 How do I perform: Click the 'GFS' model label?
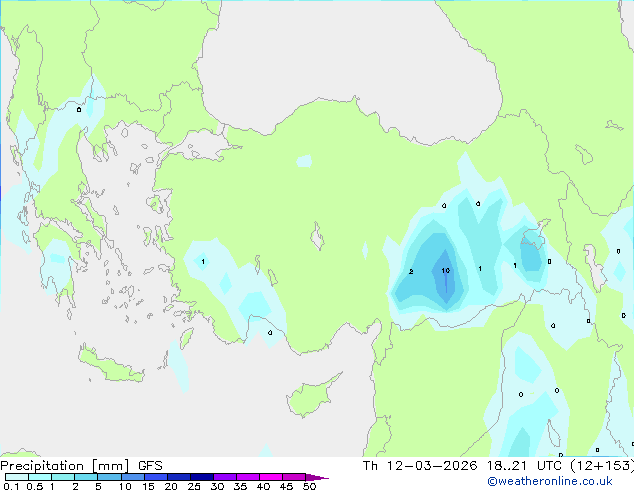pyautogui.click(x=150, y=466)
